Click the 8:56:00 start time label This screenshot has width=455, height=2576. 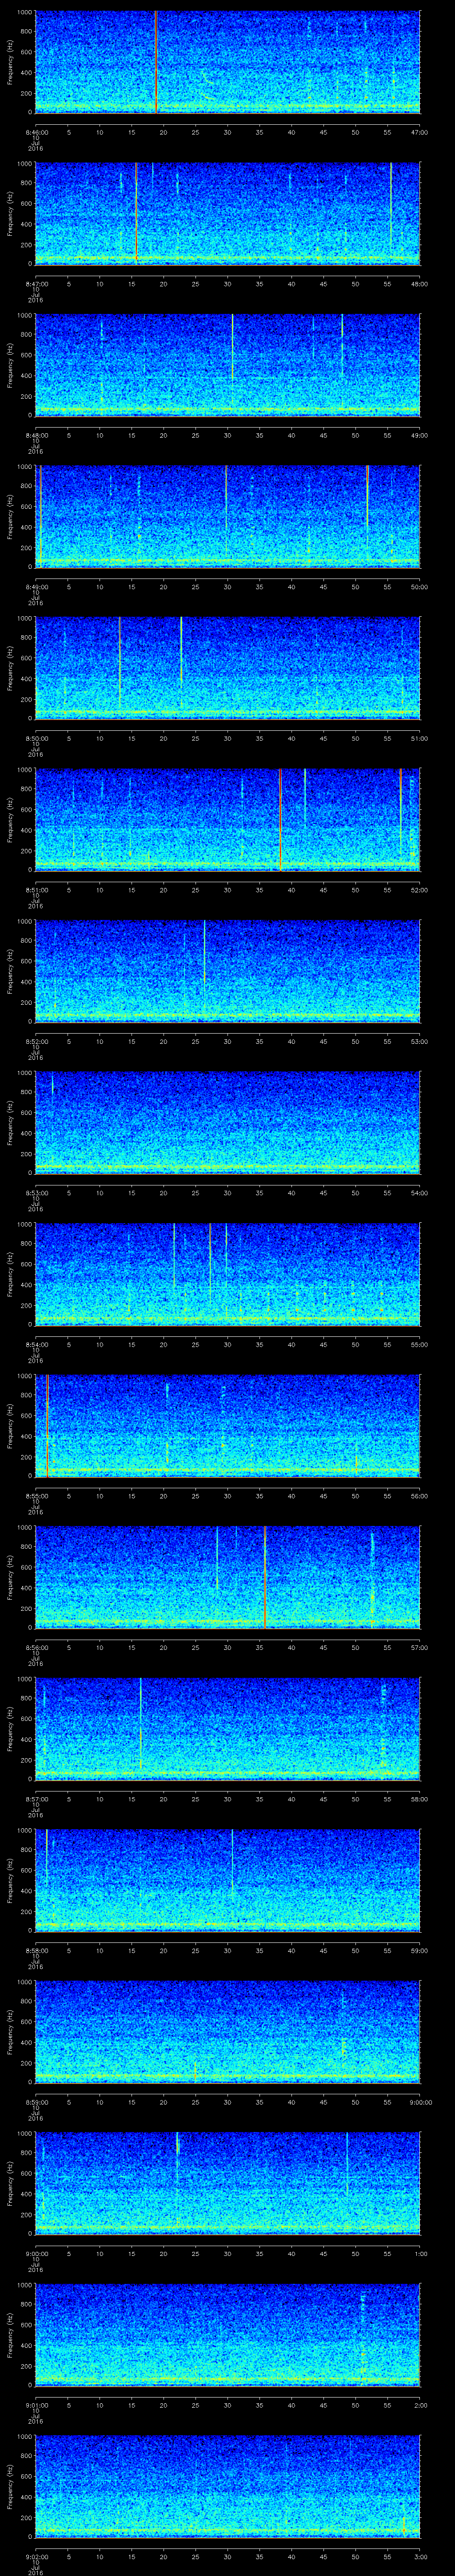(x=36, y=1647)
